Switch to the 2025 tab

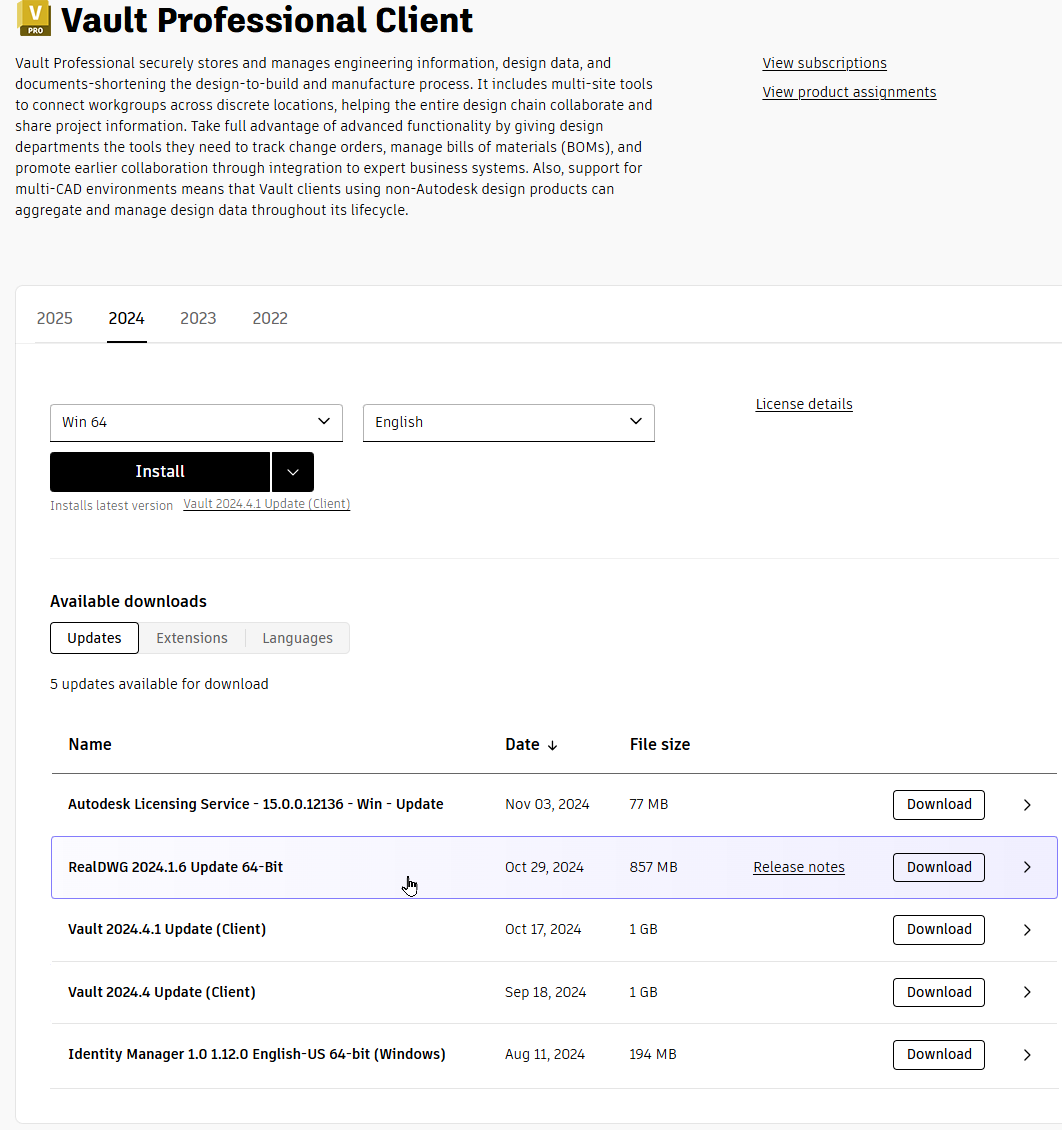pos(54,318)
